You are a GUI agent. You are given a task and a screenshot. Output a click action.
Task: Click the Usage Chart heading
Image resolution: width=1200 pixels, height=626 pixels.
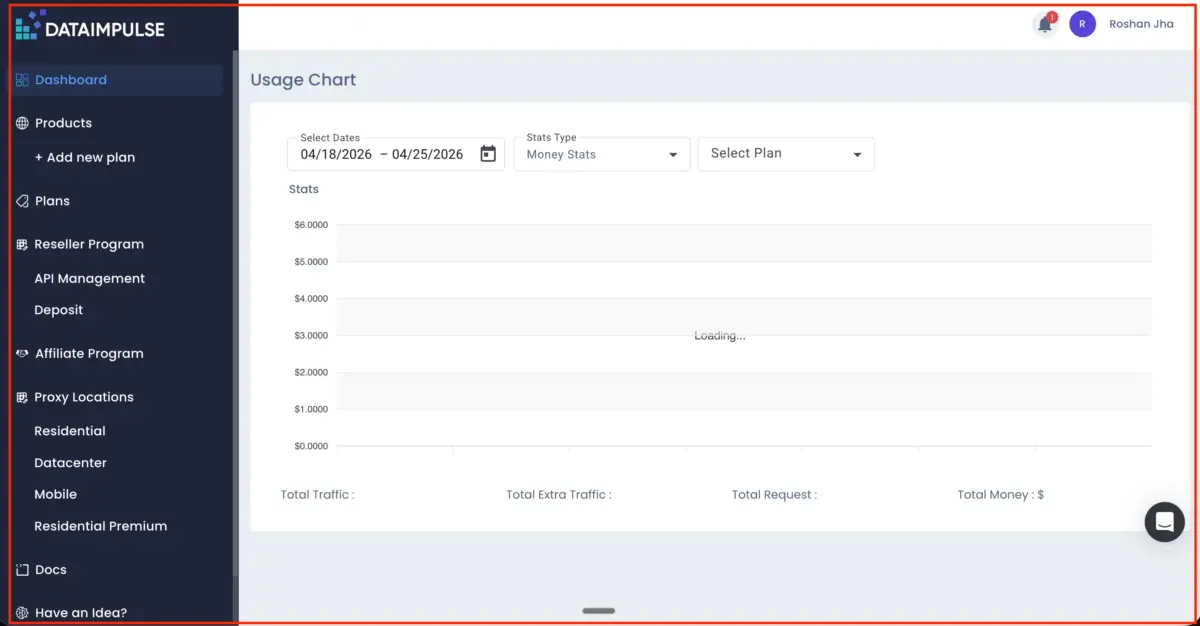(x=303, y=80)
